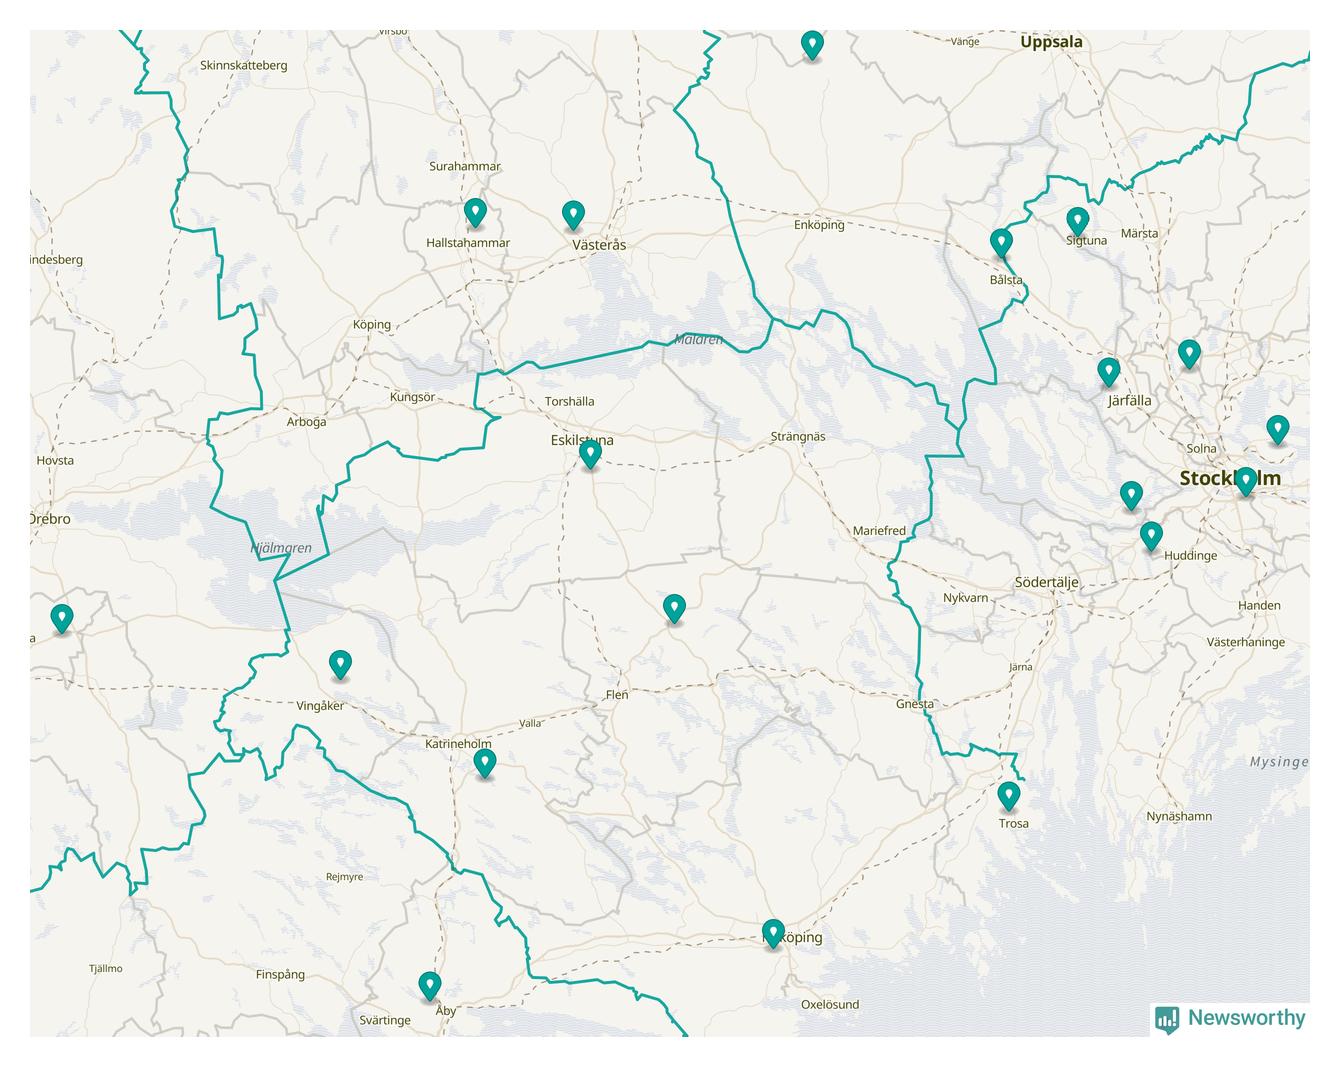This screenshot has height=1067, width=1340.
Task: Select the marker just above Huddinge
Action: tap(1151, 536)
